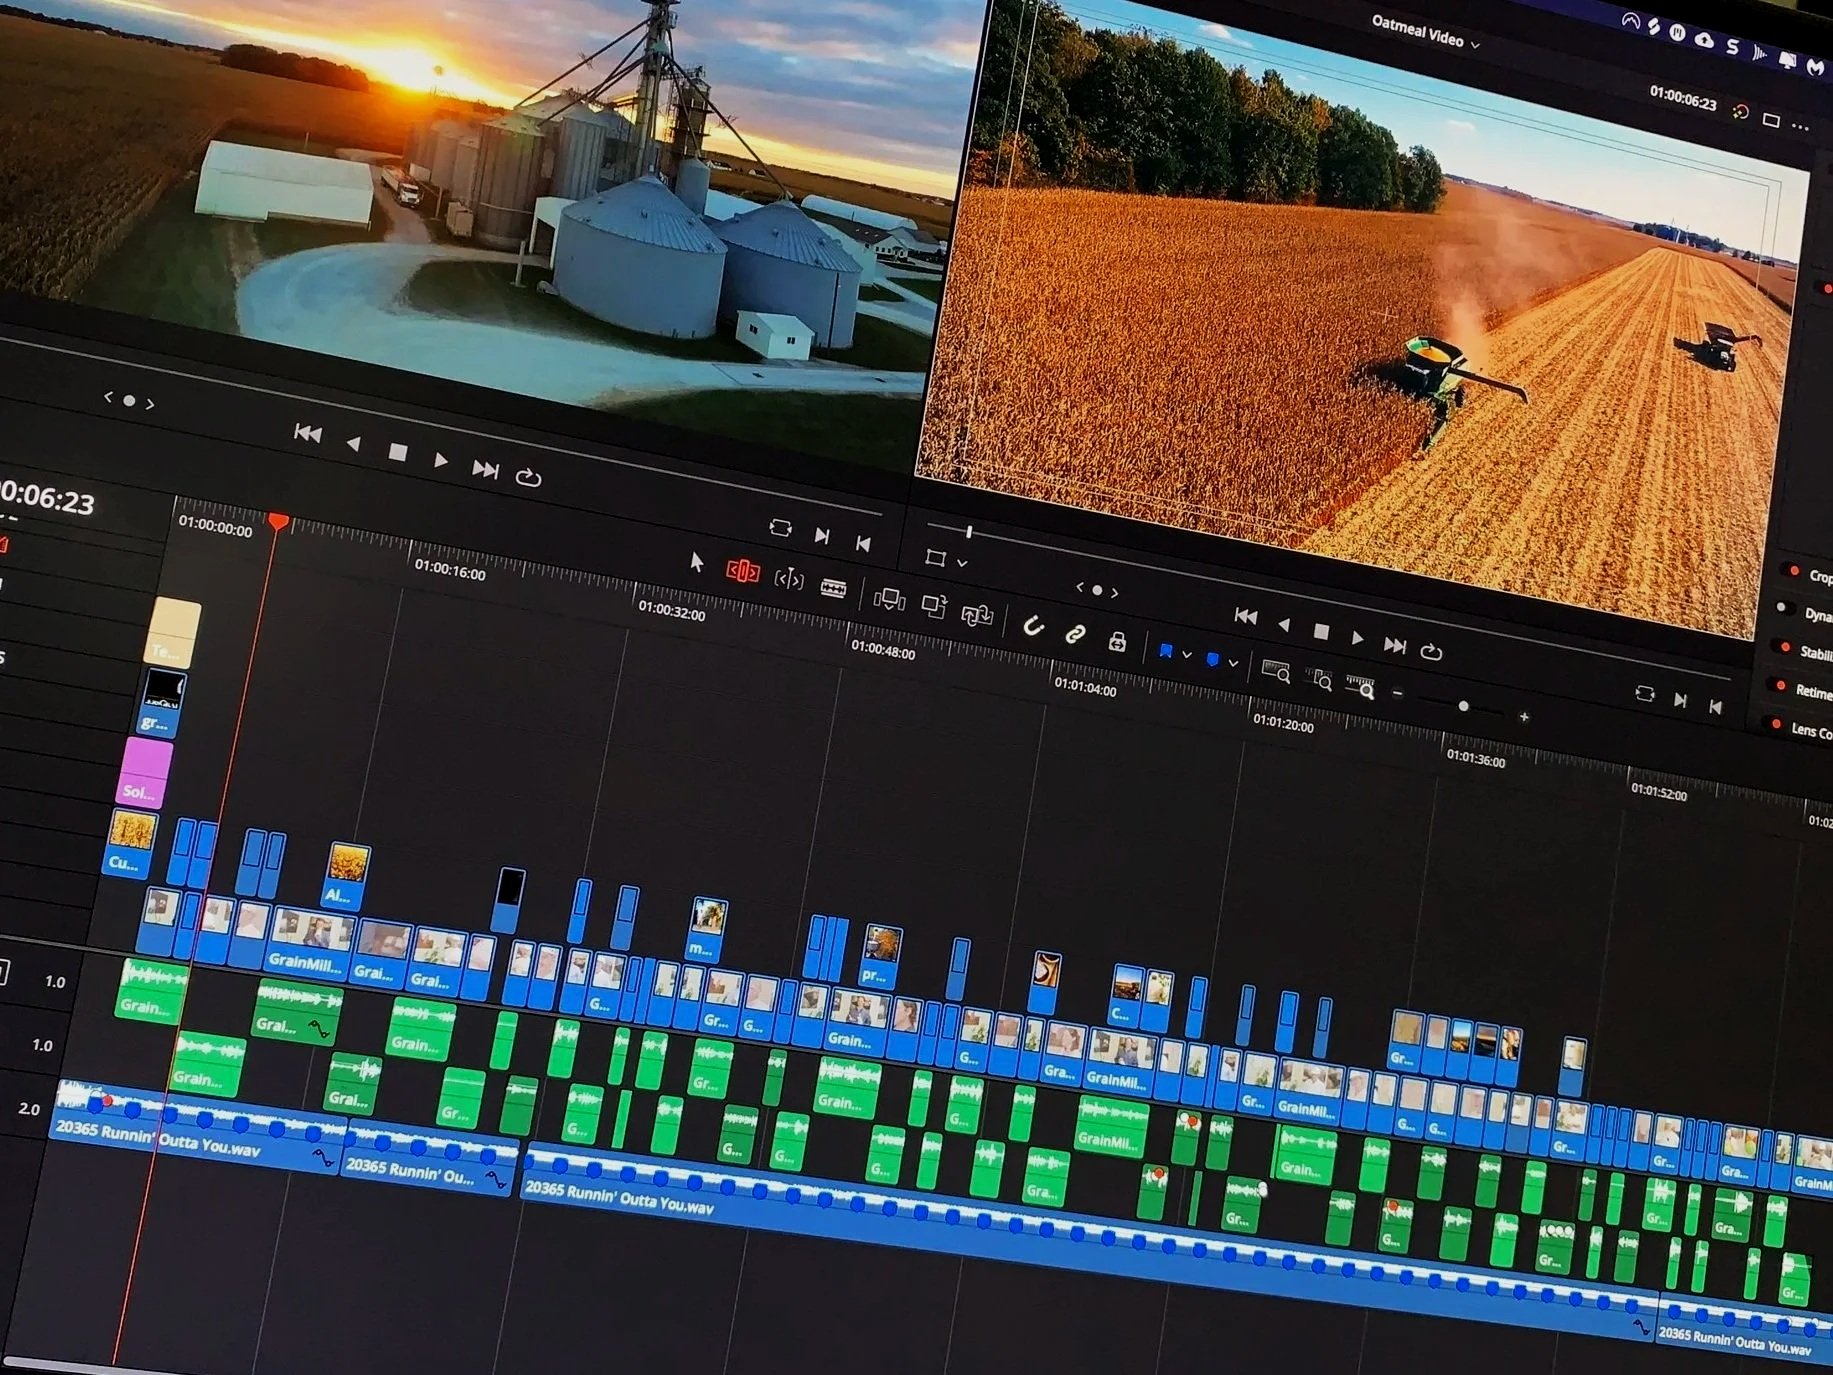Image resolution: width=1833 pixels, height=1375 pixels.
Task: Toggle loop playback in timeline viewer
Action: 1432,652
